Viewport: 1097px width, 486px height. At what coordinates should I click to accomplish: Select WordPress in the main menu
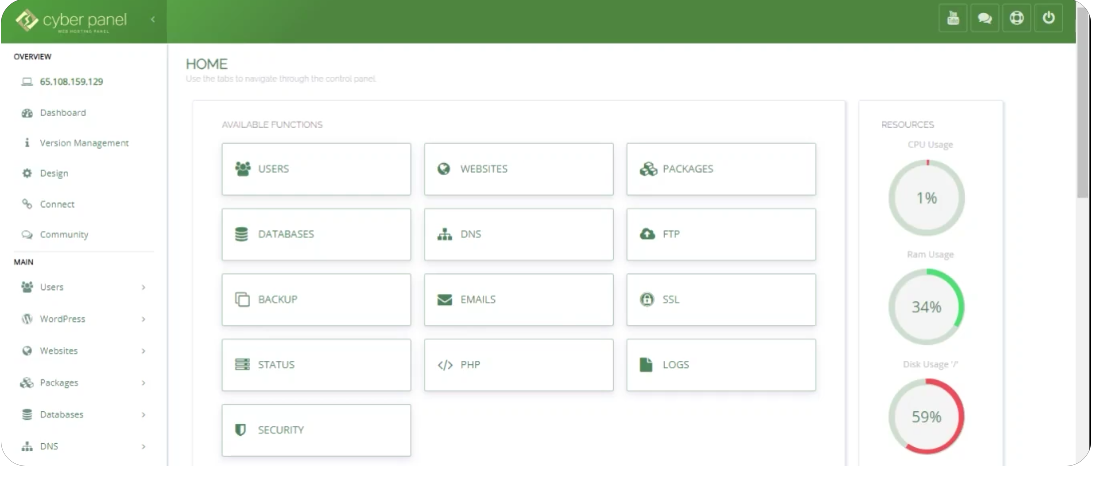62,319
